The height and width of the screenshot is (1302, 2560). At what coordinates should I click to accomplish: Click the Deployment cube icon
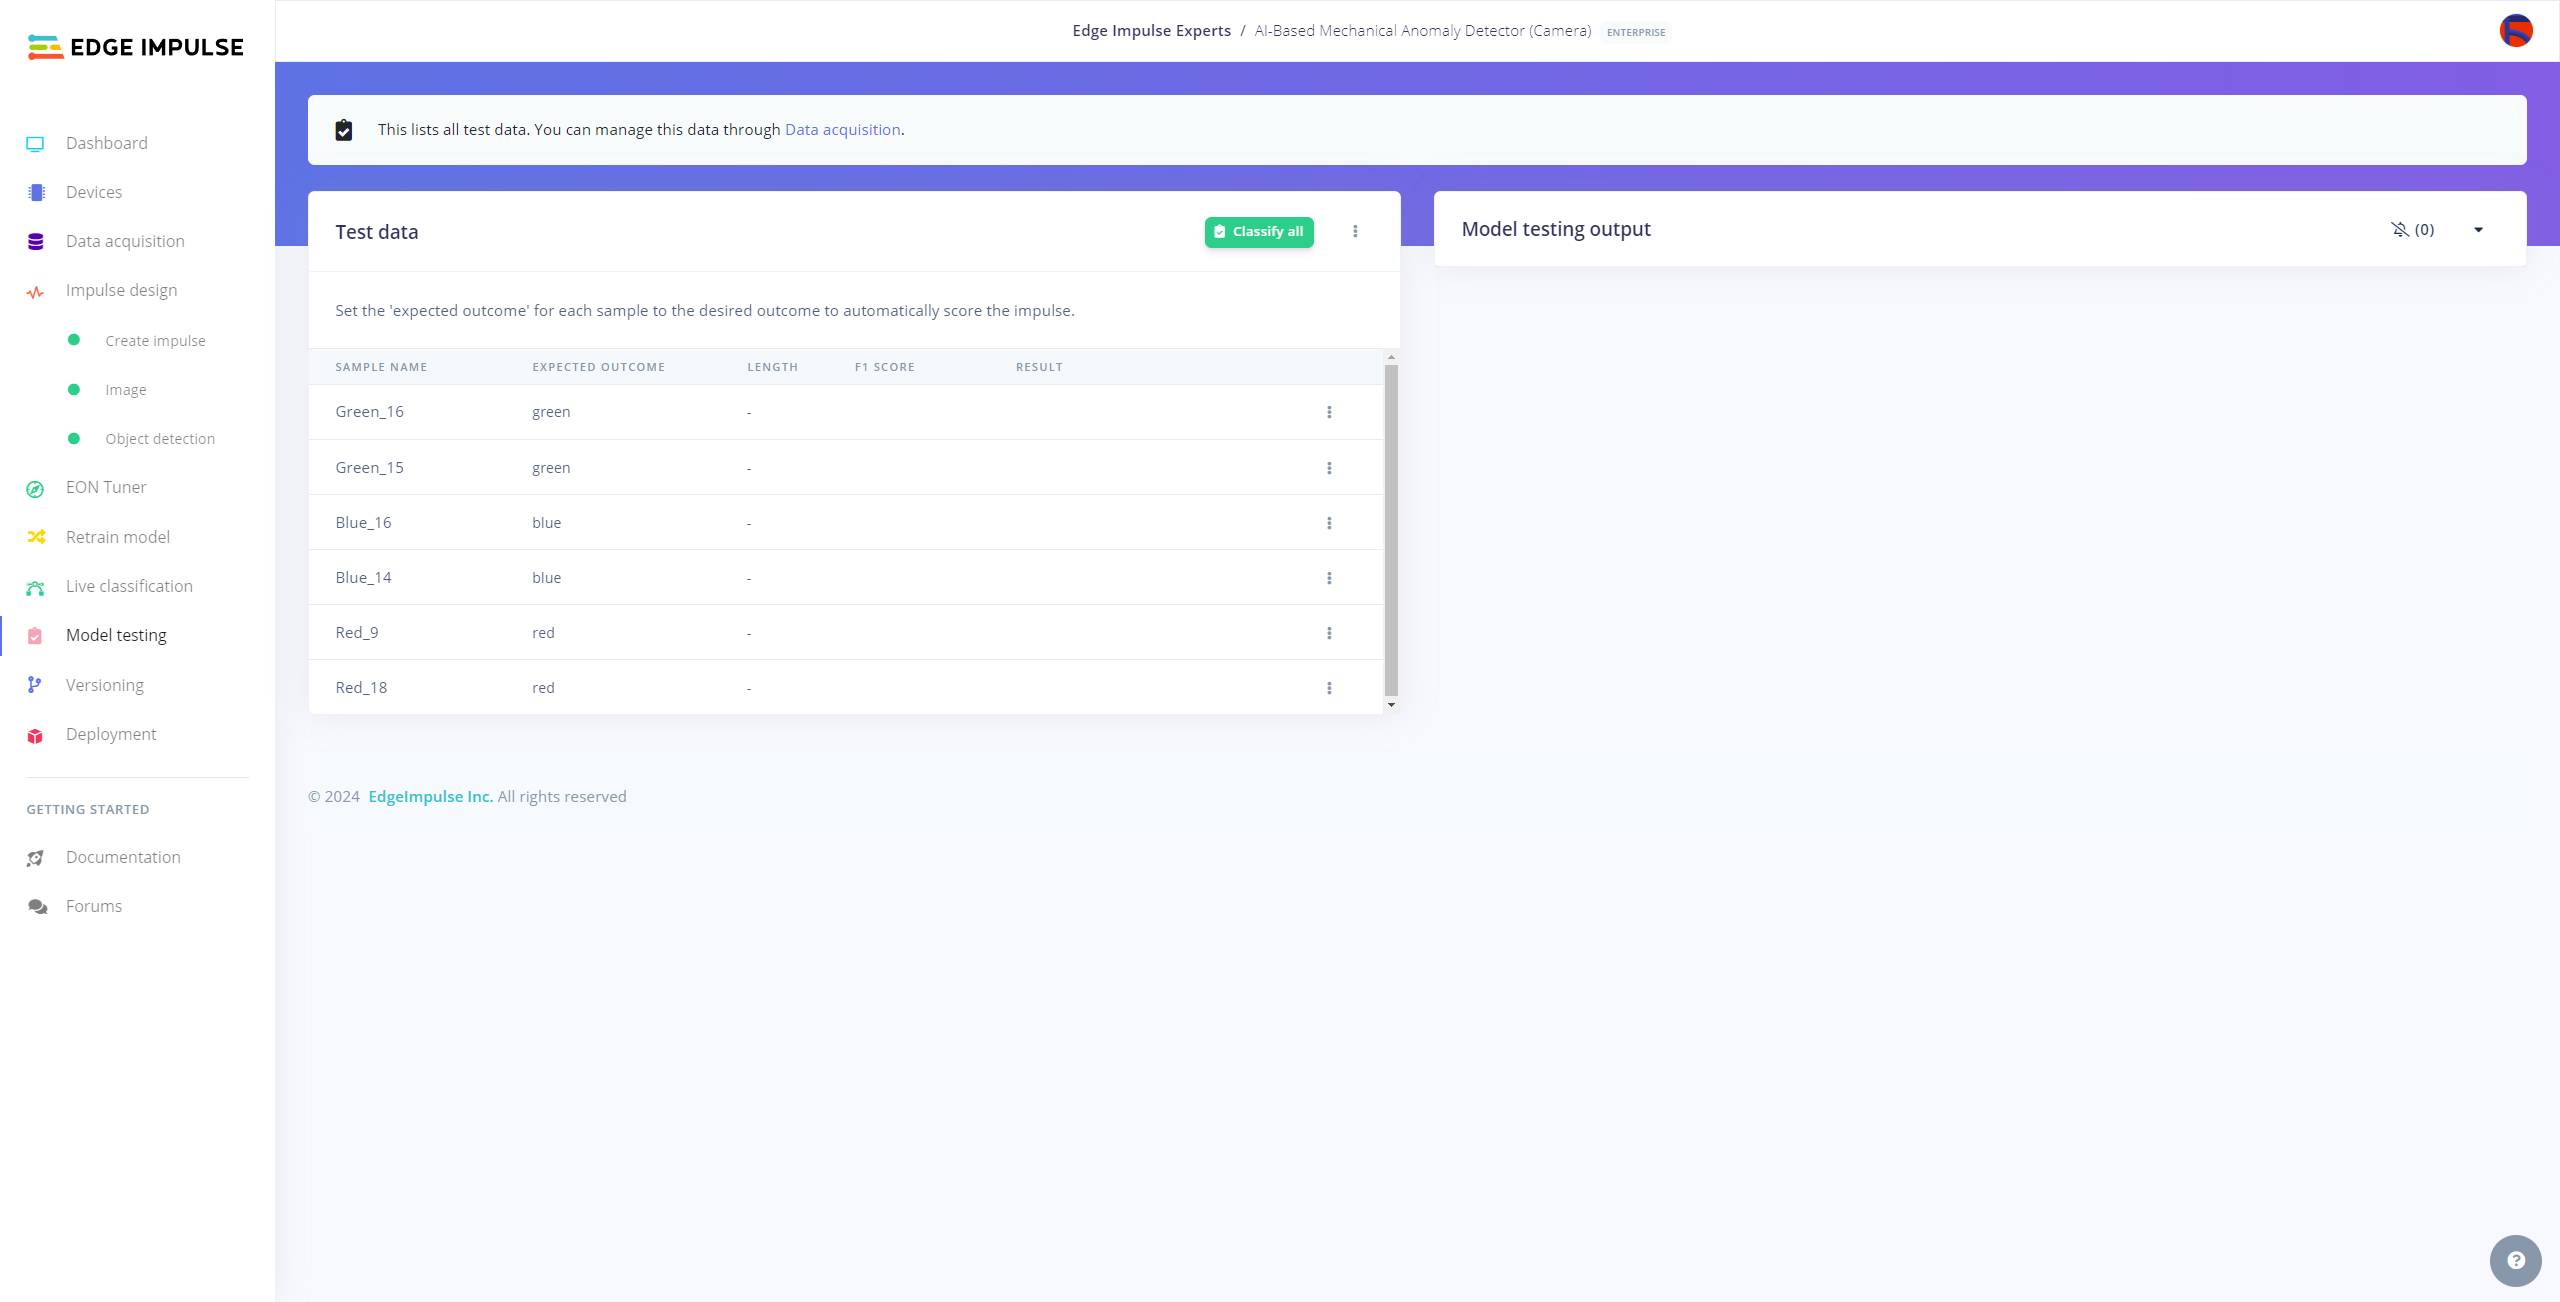click(35, 736)
